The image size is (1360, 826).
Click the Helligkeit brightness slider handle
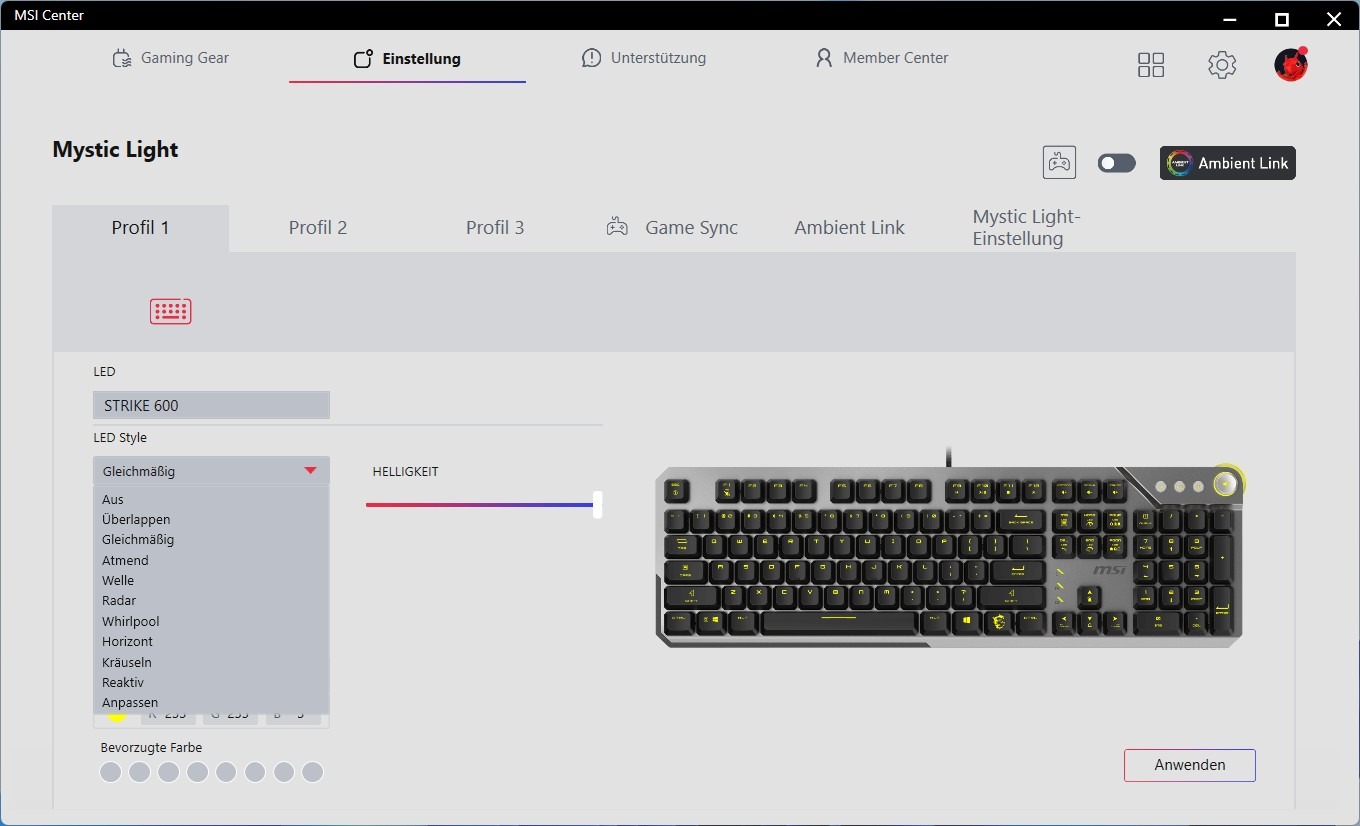pyautogui.click(x=597, y=504)
